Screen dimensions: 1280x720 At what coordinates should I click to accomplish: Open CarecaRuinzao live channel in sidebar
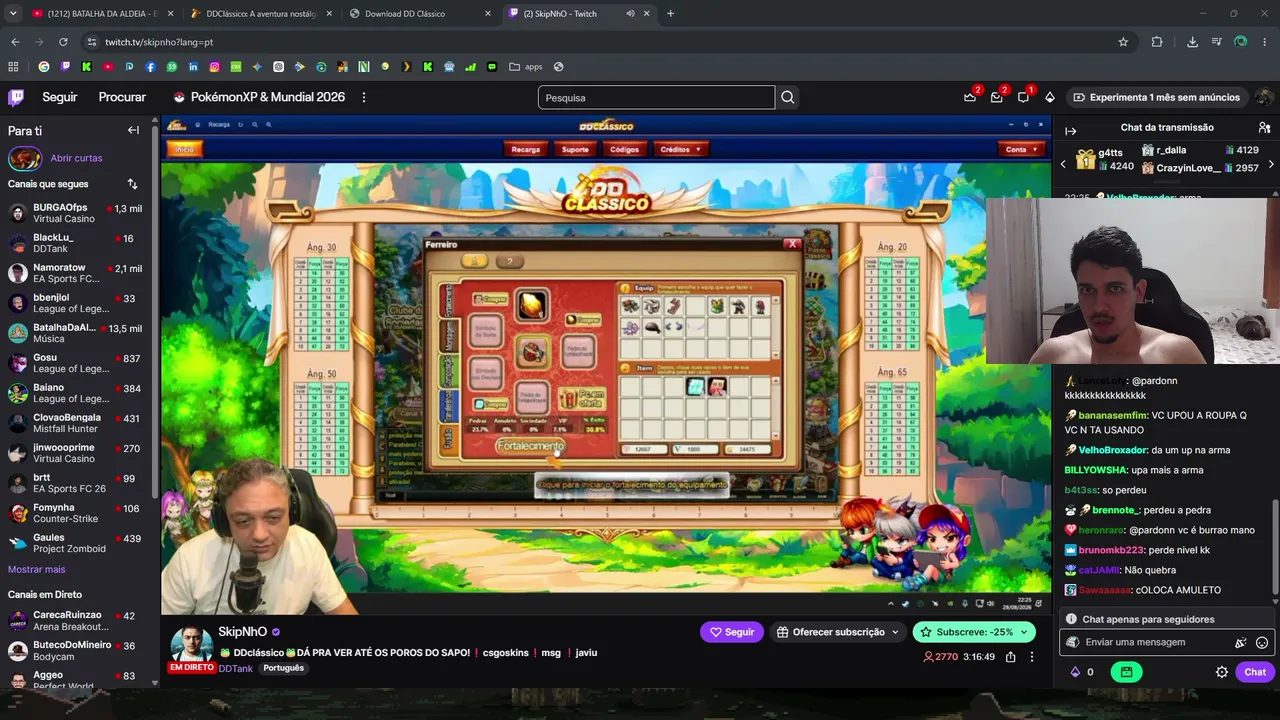pyautogui.click(x=78, y=621)
